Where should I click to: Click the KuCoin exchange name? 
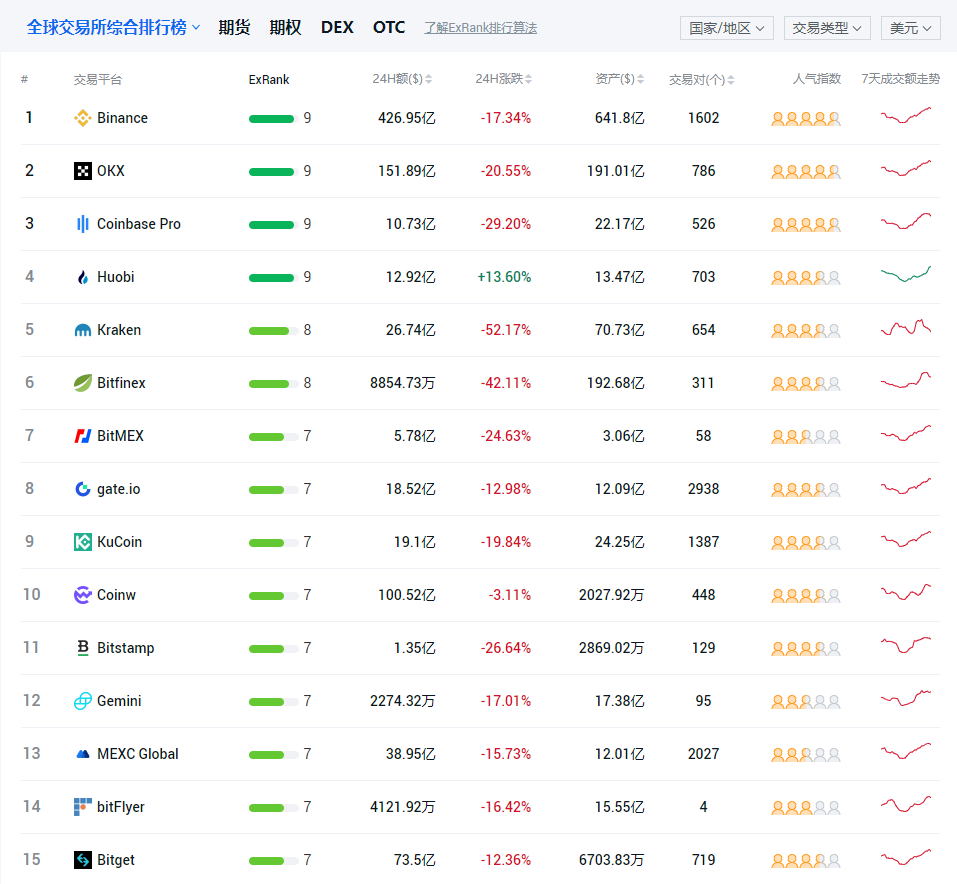pos(120,542)
